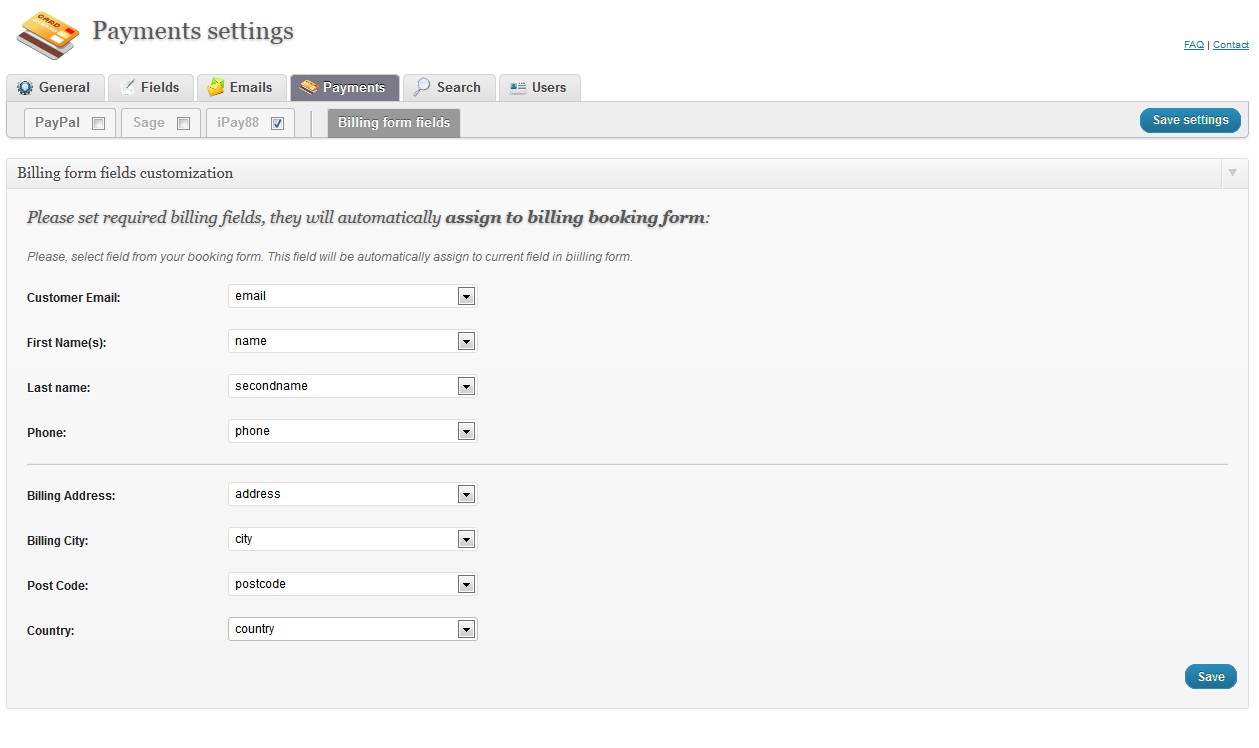Click the Fields tab pencil icon
This screenshot has width=1259, height=748.
[x=127, y=88]
